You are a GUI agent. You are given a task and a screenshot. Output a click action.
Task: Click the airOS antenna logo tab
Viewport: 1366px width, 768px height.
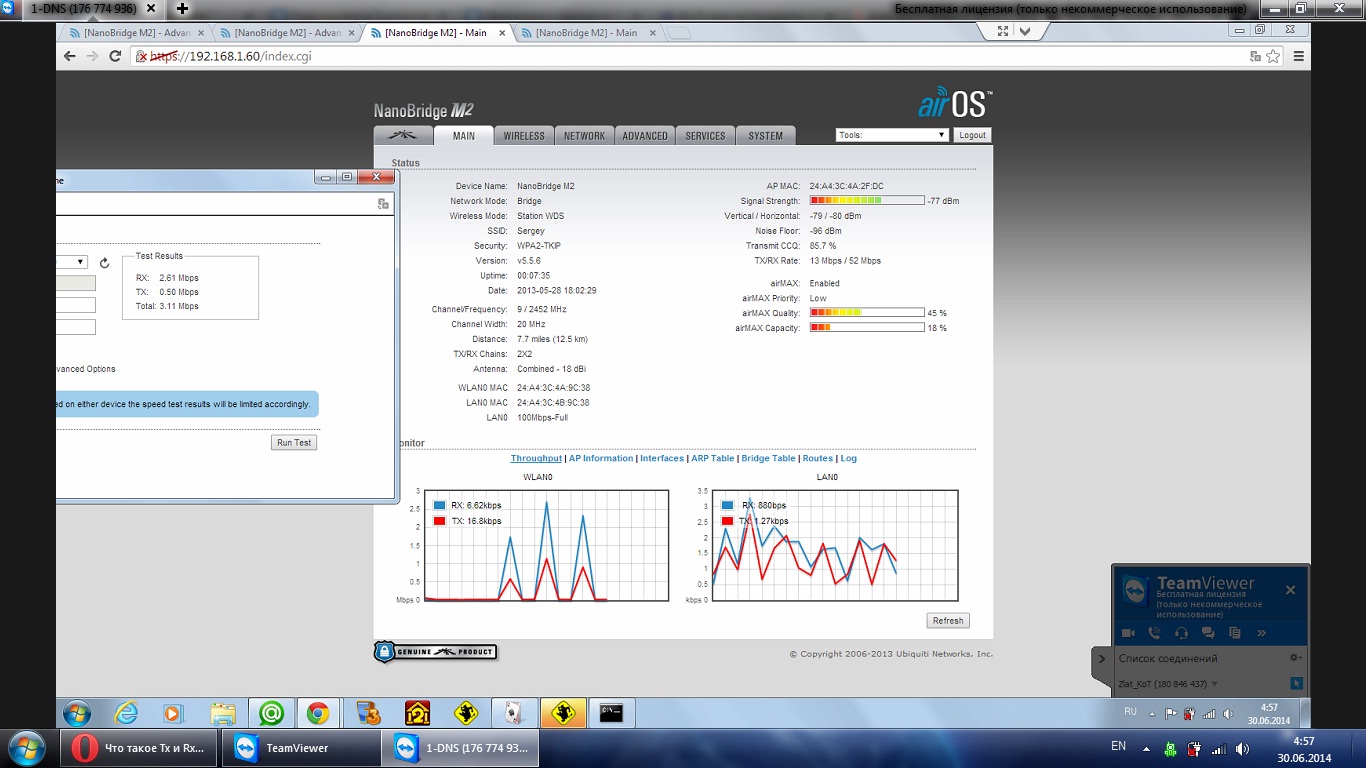pos(403,136)
